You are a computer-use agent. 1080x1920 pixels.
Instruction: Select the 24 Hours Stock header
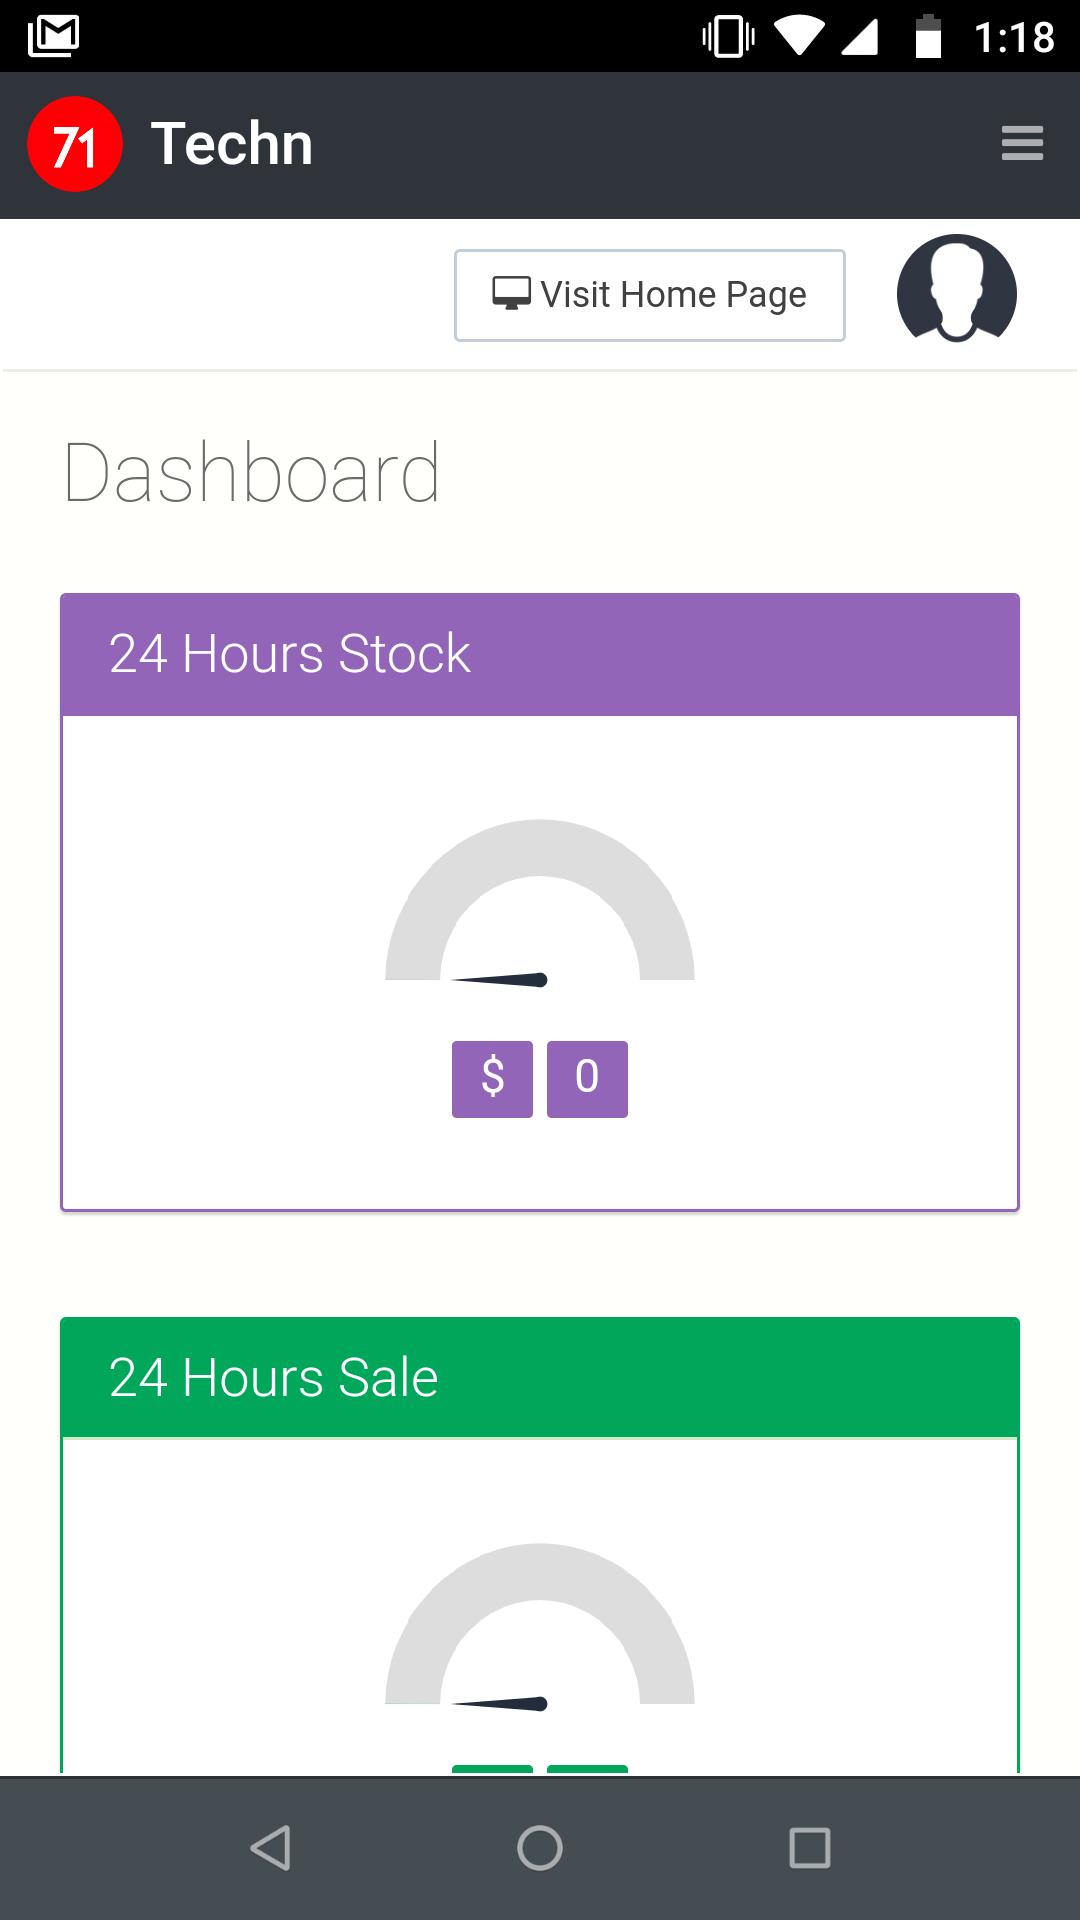540,655
